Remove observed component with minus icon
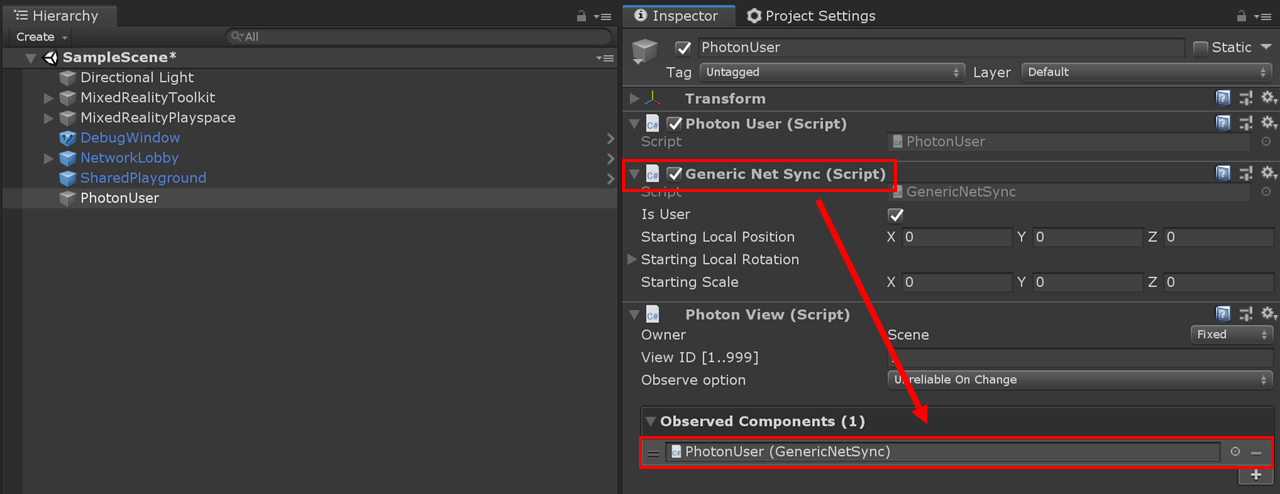The width and height of the screenshot is (1280, 494). coord(1256,453)
